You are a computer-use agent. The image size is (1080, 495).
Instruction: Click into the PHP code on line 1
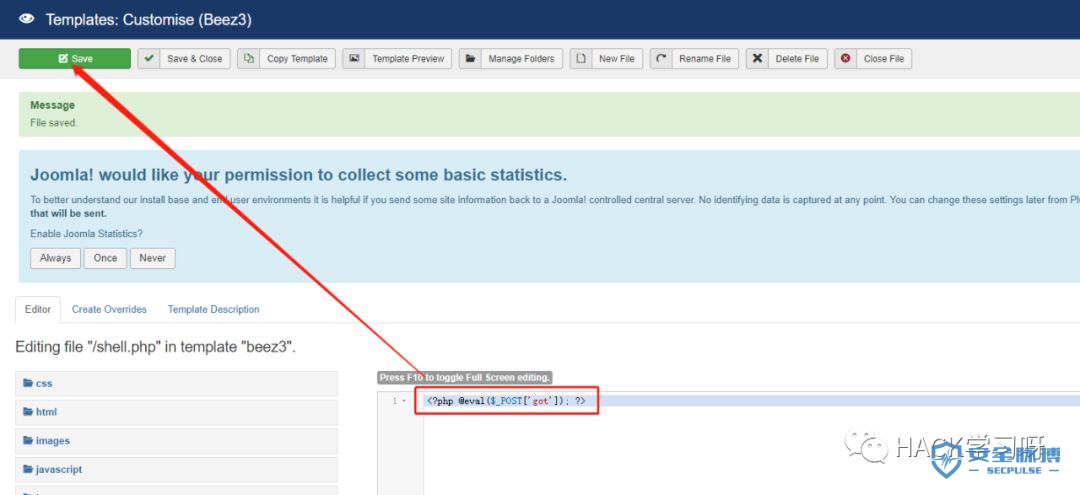click(x=506, y=401)
